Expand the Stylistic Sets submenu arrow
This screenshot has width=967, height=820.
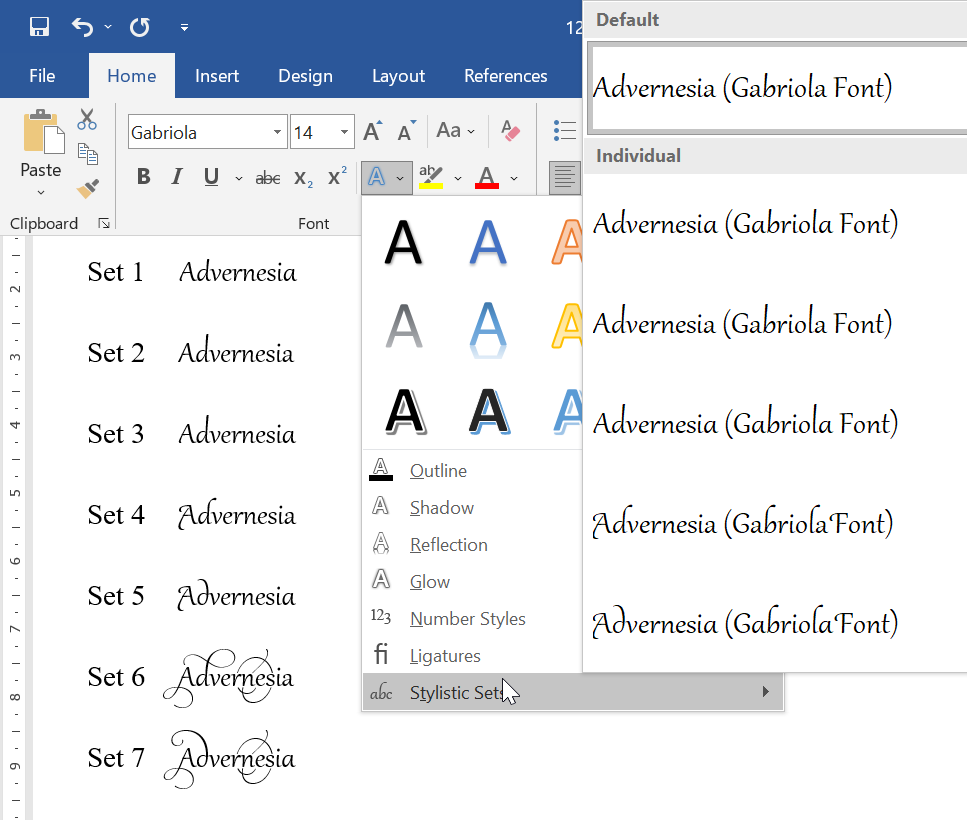click(x=765, y=692)
